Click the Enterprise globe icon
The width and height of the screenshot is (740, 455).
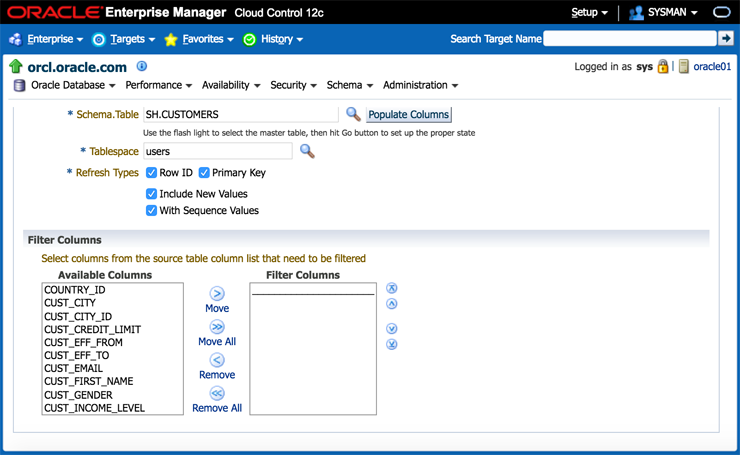pyautogui.click(x=15, y=40)
